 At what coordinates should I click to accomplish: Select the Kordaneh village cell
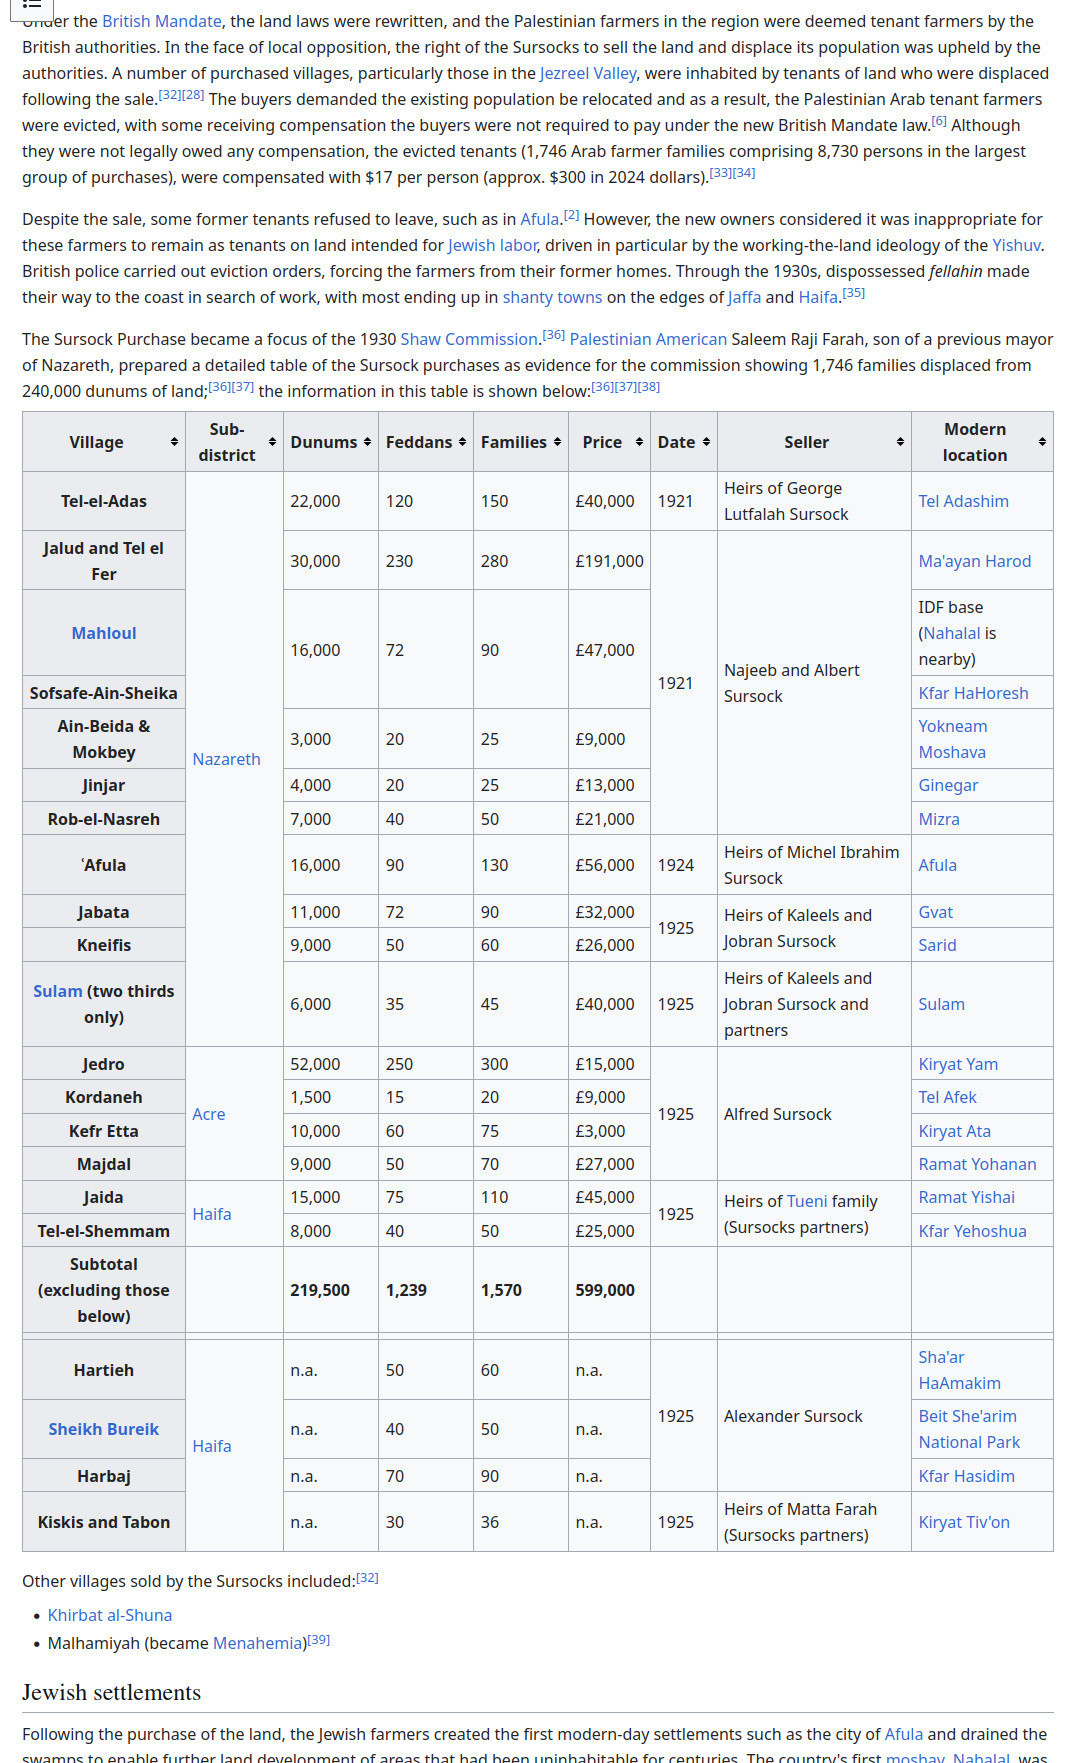coord(104,1097)
